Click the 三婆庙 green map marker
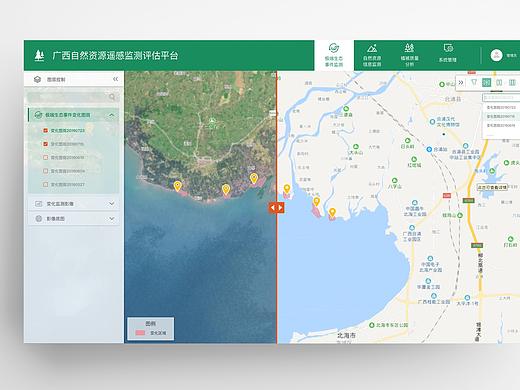The width and height of the screenshot is (520, 390). pos(346,109)
